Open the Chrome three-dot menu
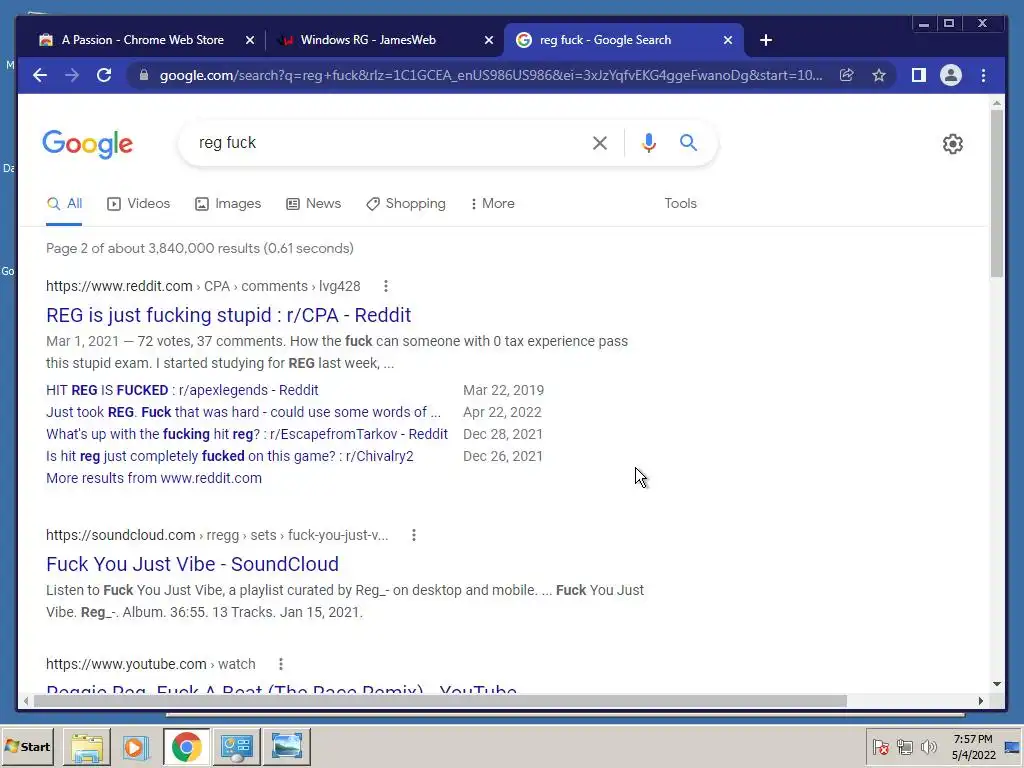The height and width of the screenshot is (768, 1024). pyautogui.click(x=984, y=75)
